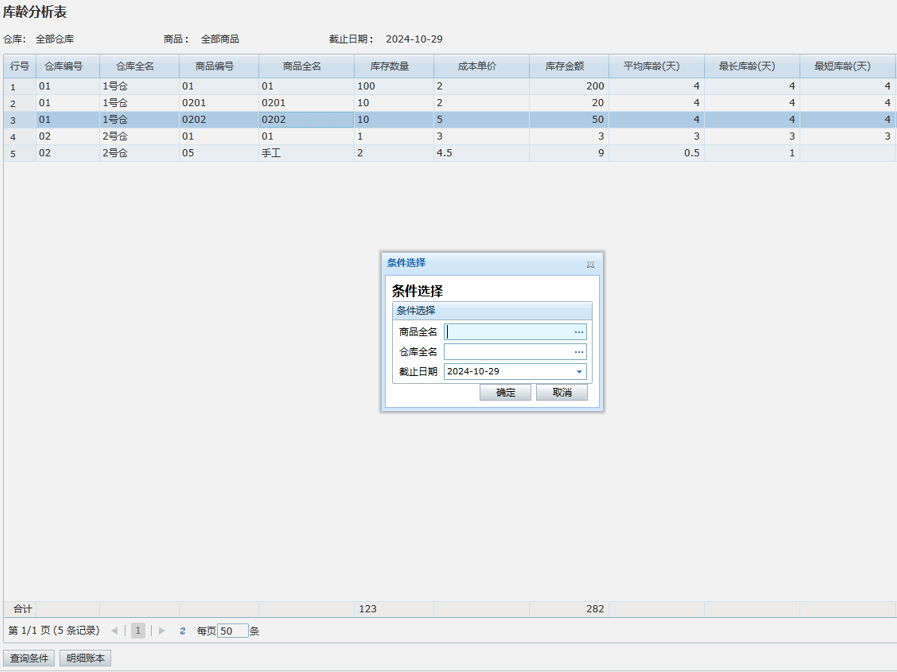Click the refresh icon in pagination bar
The height and width of the screenshot is (672, 897).
pyautogui.click(x=183, y=631)
